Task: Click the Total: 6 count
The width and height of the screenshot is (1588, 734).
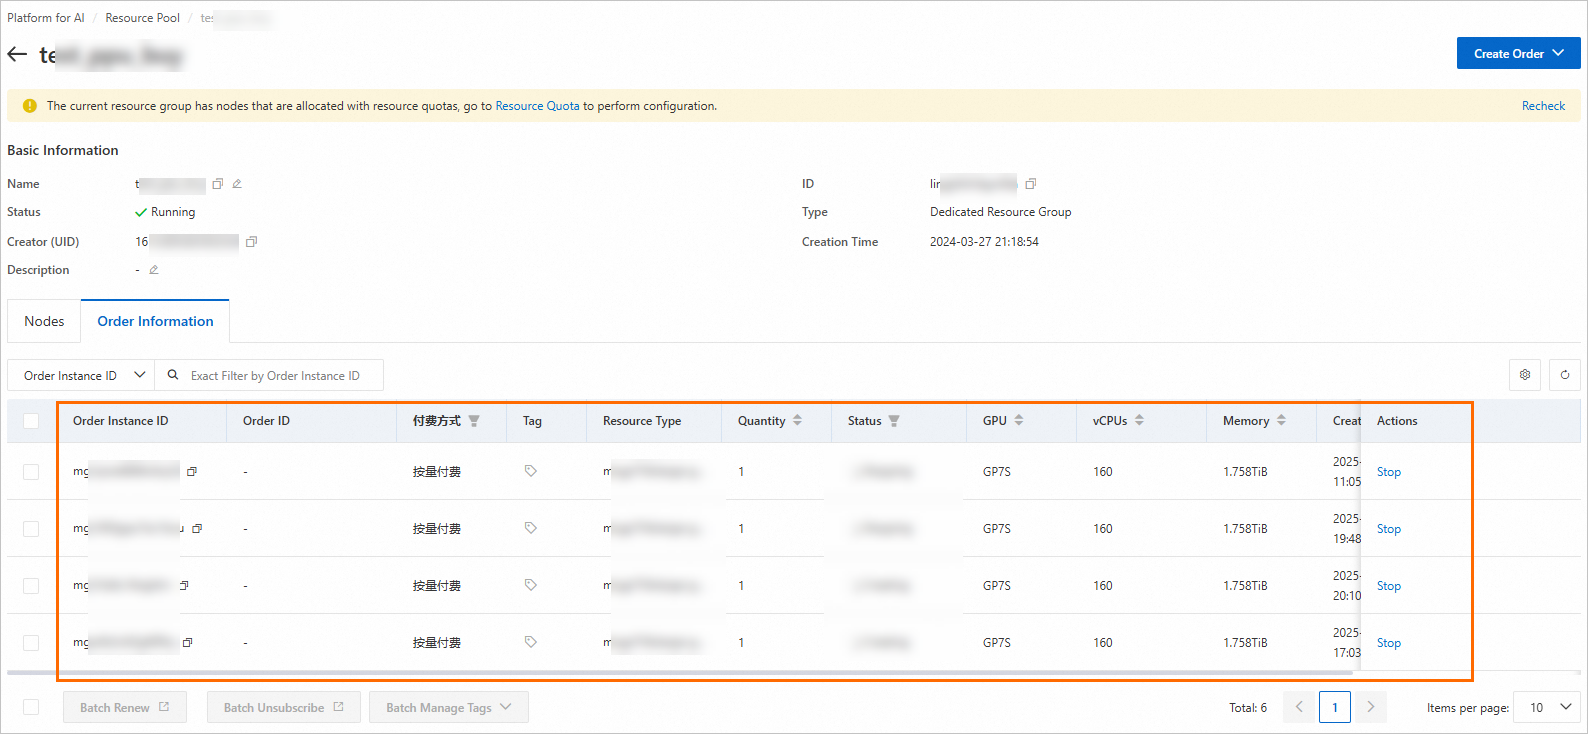Action: (x=1248, y=708)
